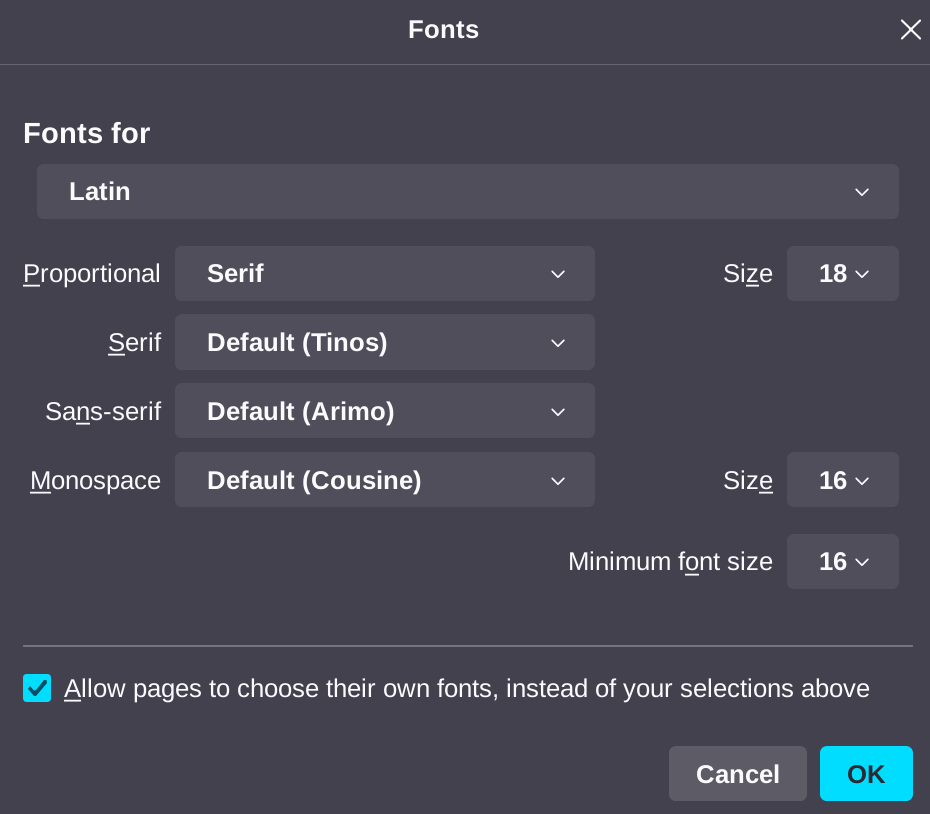
Task: Click the Size label on the Monospace row
Action: pyautogui.click(x=747, y=481)
